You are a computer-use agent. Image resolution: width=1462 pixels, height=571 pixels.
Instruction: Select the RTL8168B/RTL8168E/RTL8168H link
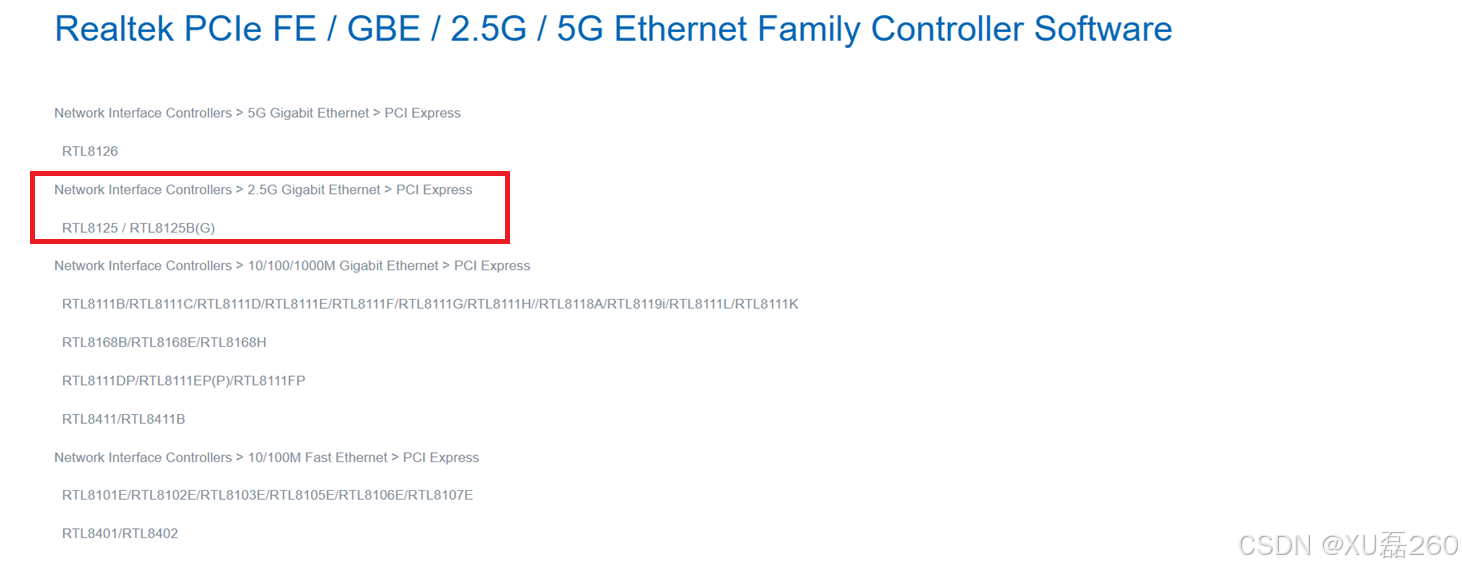click(164, 342)
